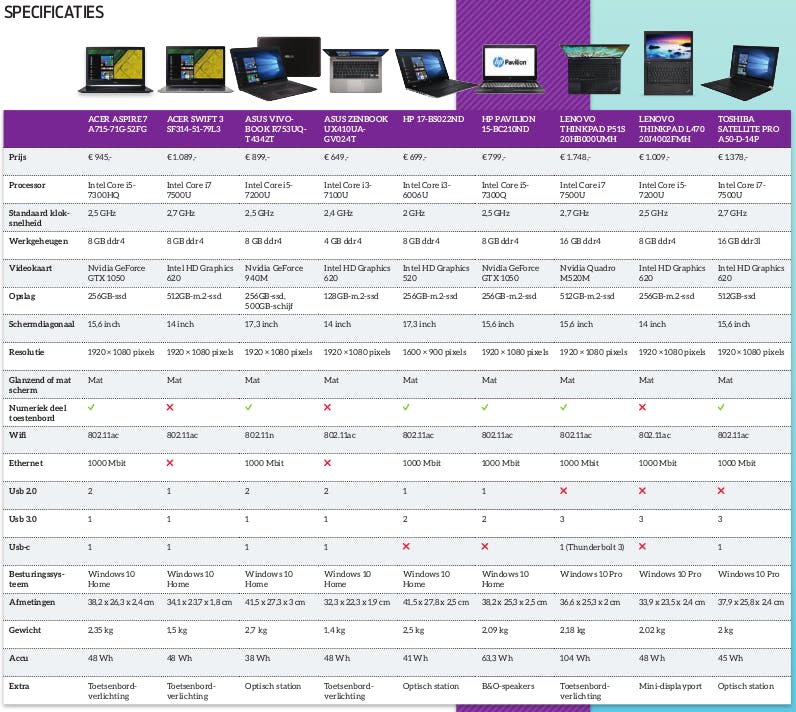Open the Acer Swift 3 laptop photo

pos(195,70)
